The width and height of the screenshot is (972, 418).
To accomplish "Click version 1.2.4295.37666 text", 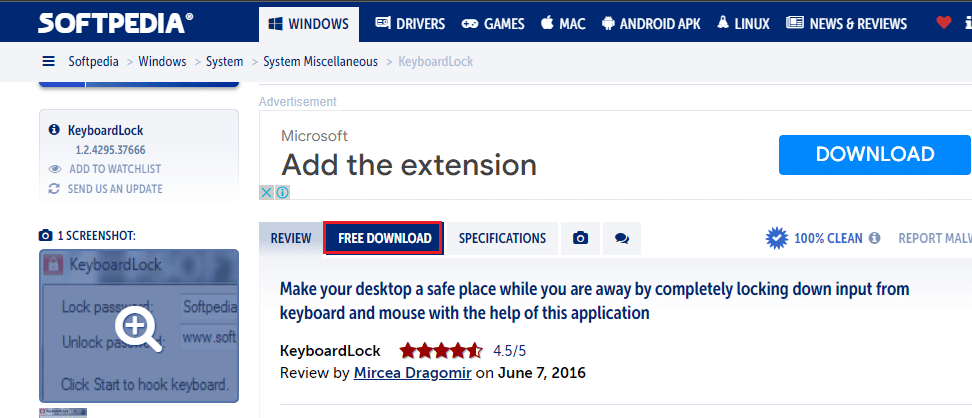I will click(x=111, y=149).
